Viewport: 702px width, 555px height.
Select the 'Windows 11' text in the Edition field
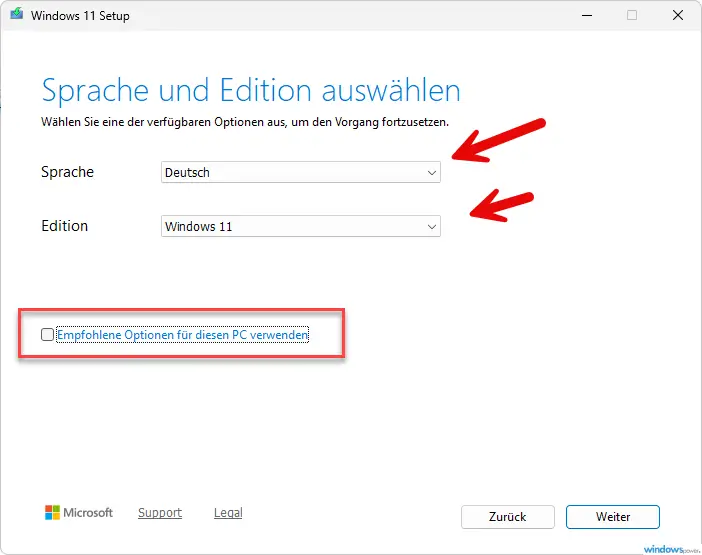[x=199, y=227]
